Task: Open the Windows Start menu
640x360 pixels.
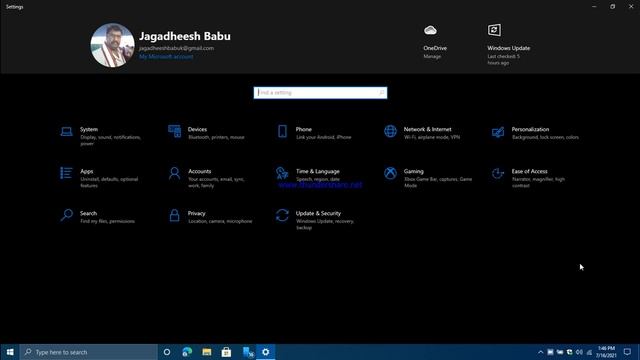Action: click(10, 352)
